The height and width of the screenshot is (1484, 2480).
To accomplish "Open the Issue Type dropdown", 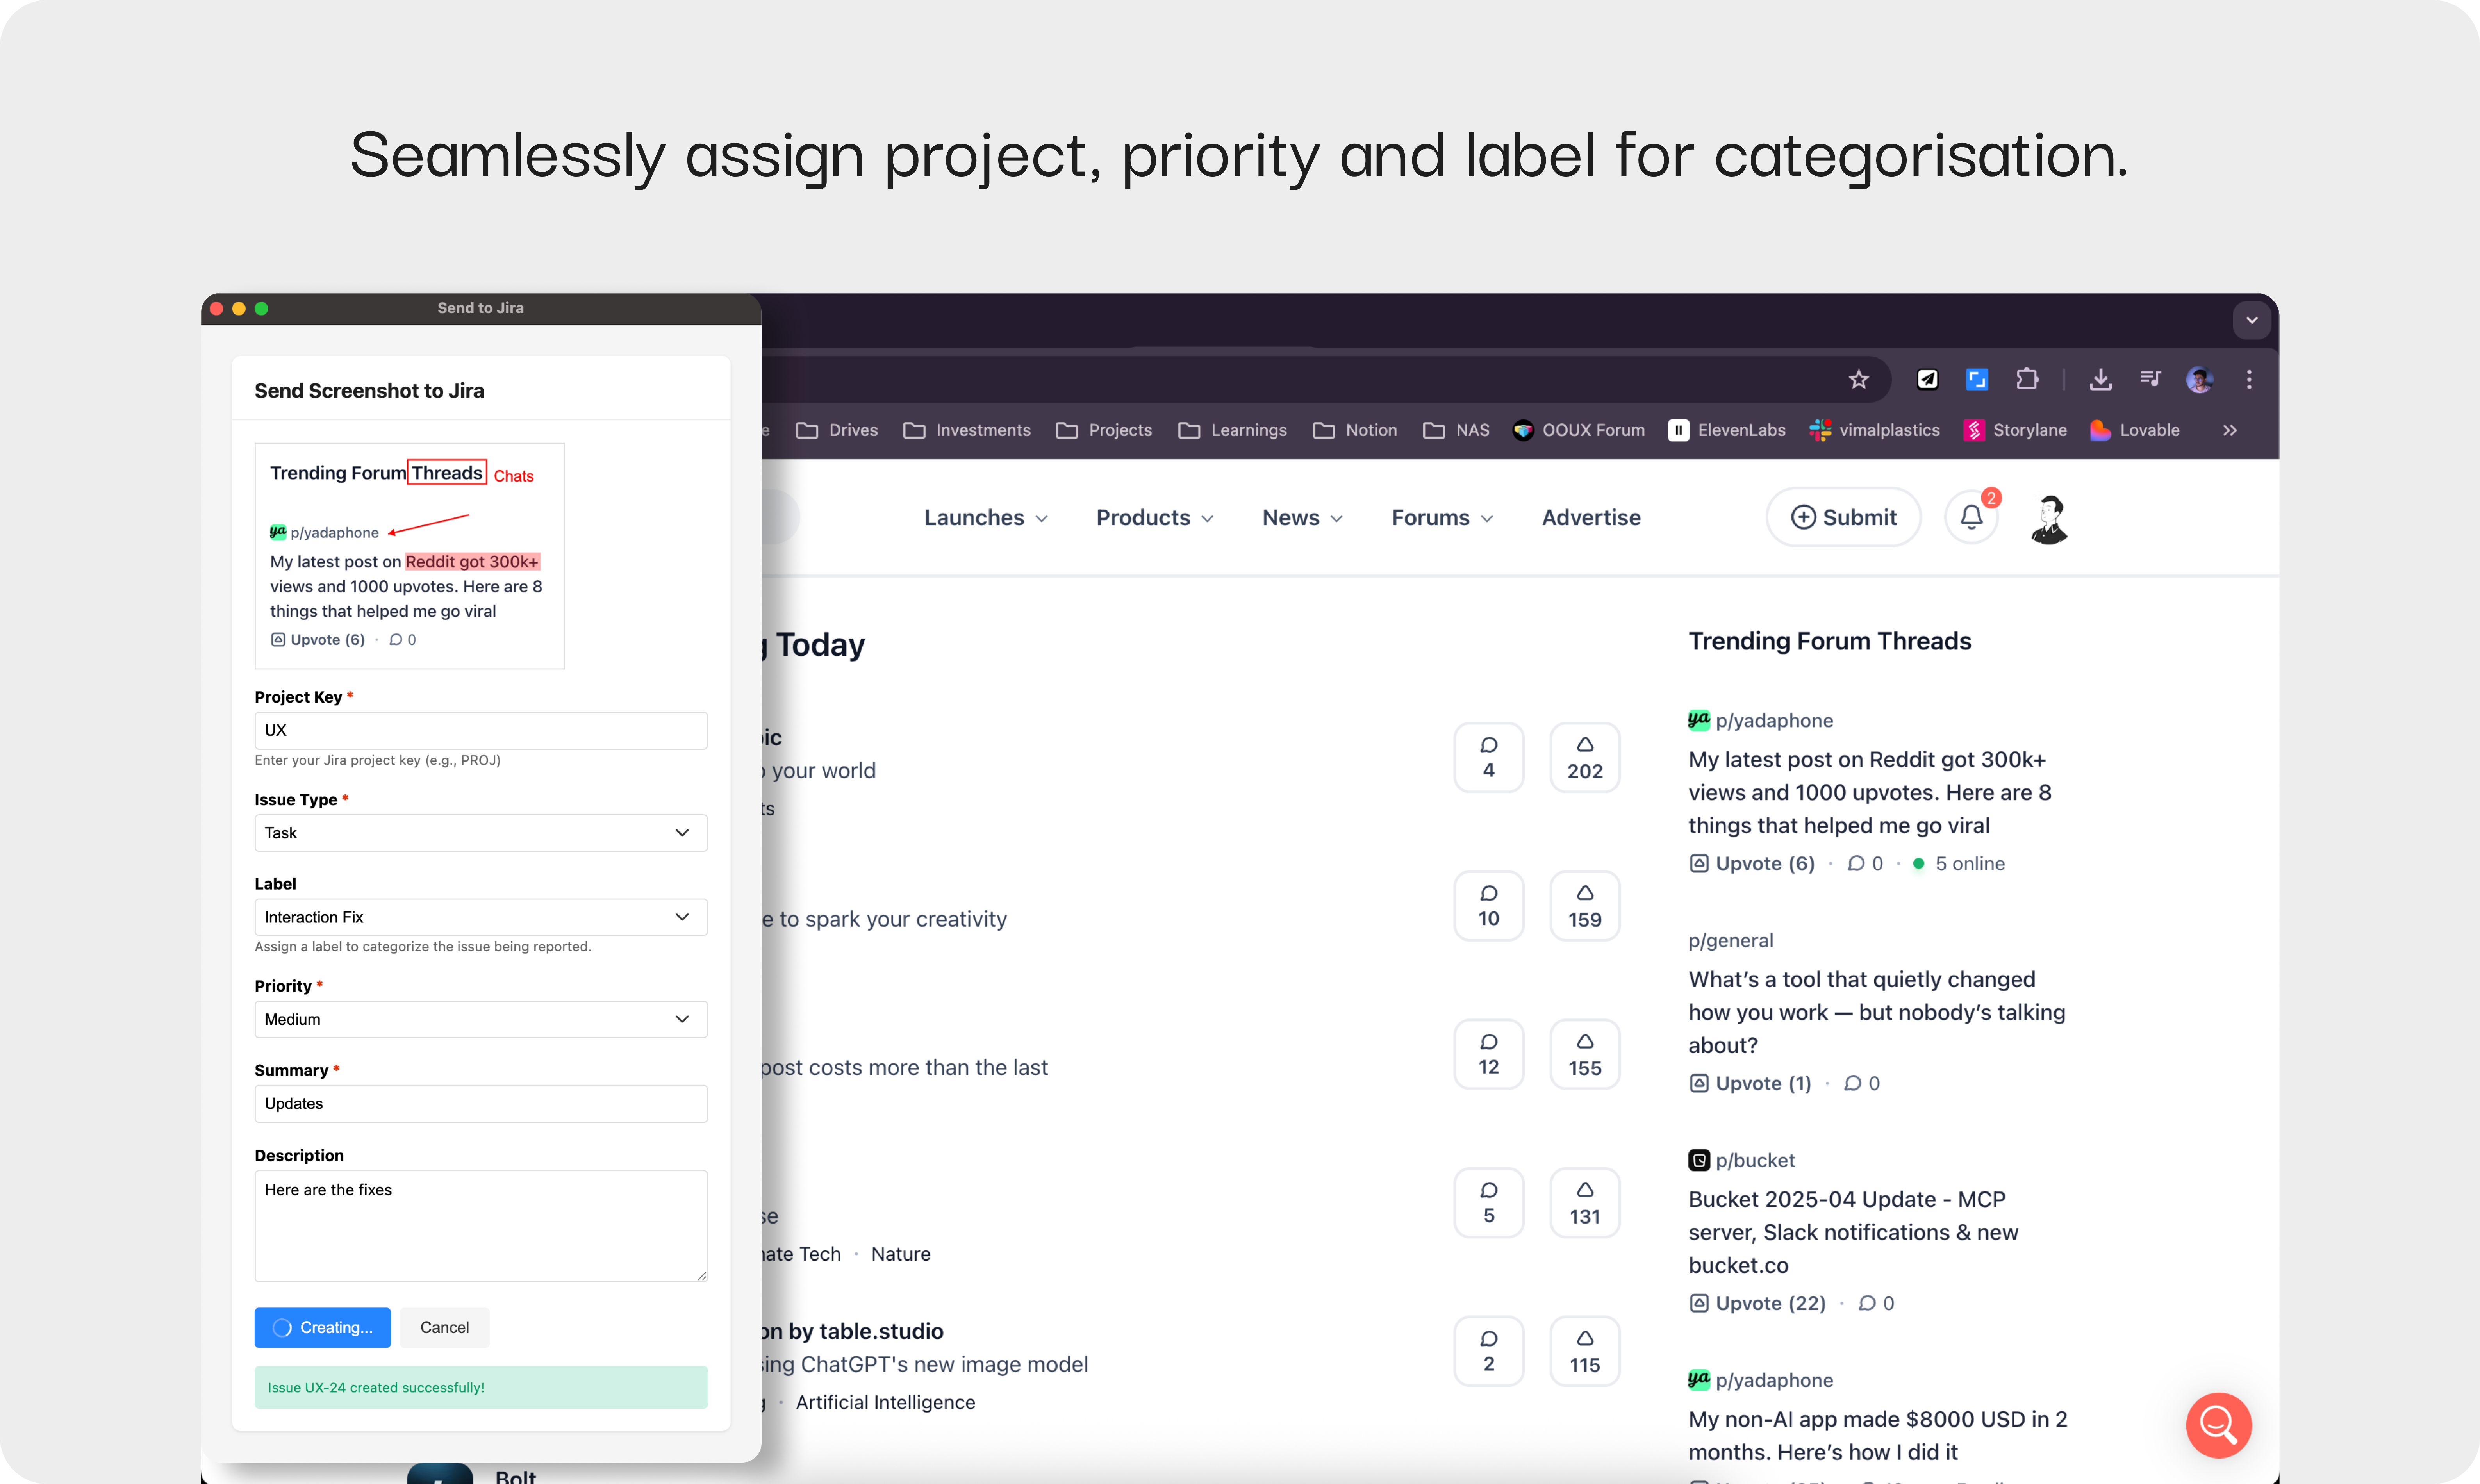I will point(481,833).
